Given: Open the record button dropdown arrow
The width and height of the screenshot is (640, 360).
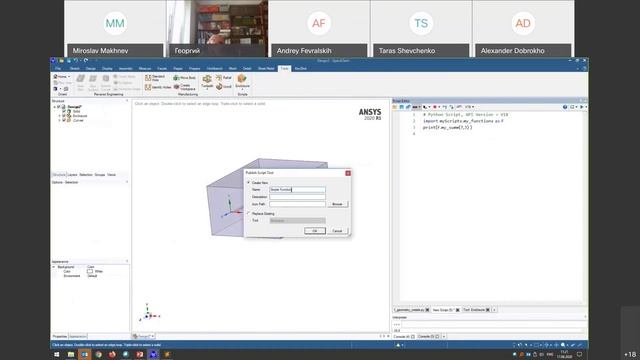Looking at the screenshot, I should [x=439, y=107].
